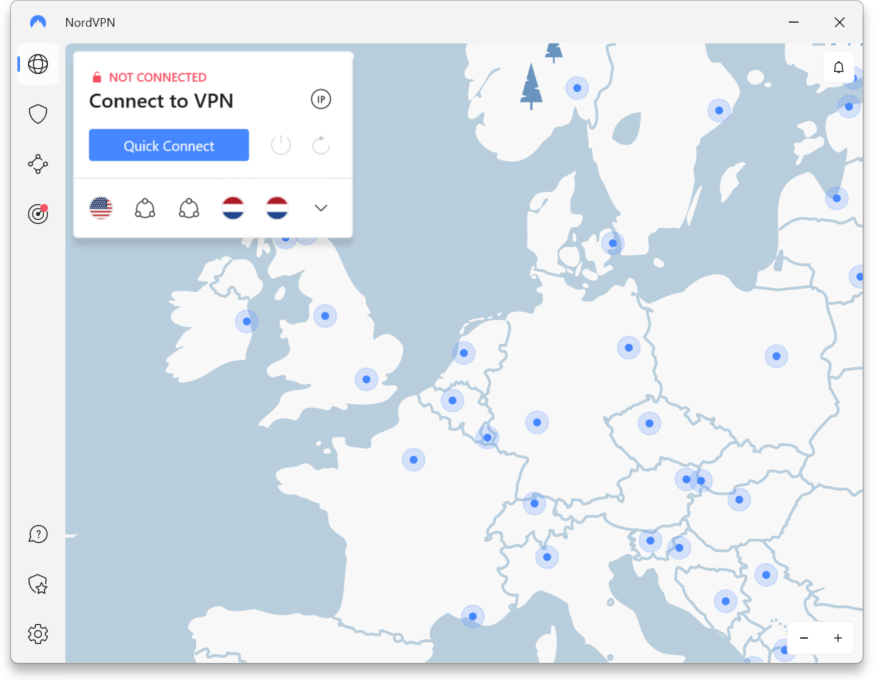Close the NordVPN window
The height and width of the screenshot is (680, 874).
point(839,22)
